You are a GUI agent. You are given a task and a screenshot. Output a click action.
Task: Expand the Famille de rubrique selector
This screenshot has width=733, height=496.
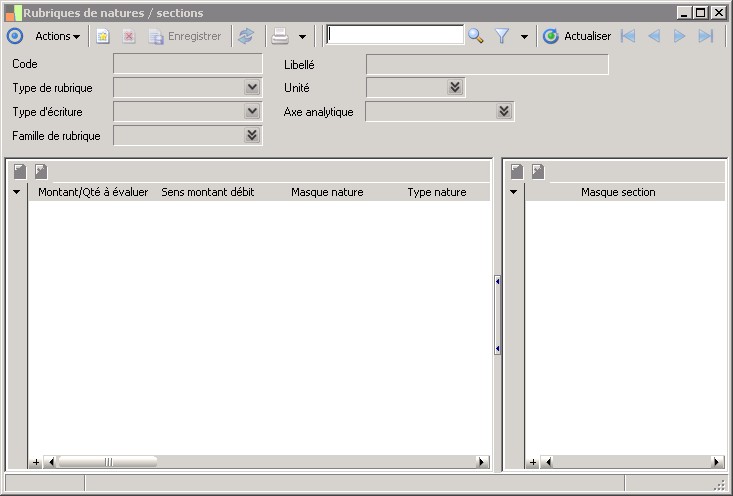tap(252, 136)
